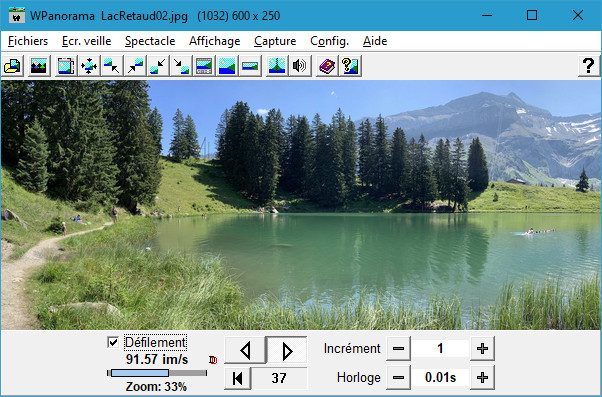Click the Zoom: 33% label
Screen dimensions: 602x397
pos(156,387)
